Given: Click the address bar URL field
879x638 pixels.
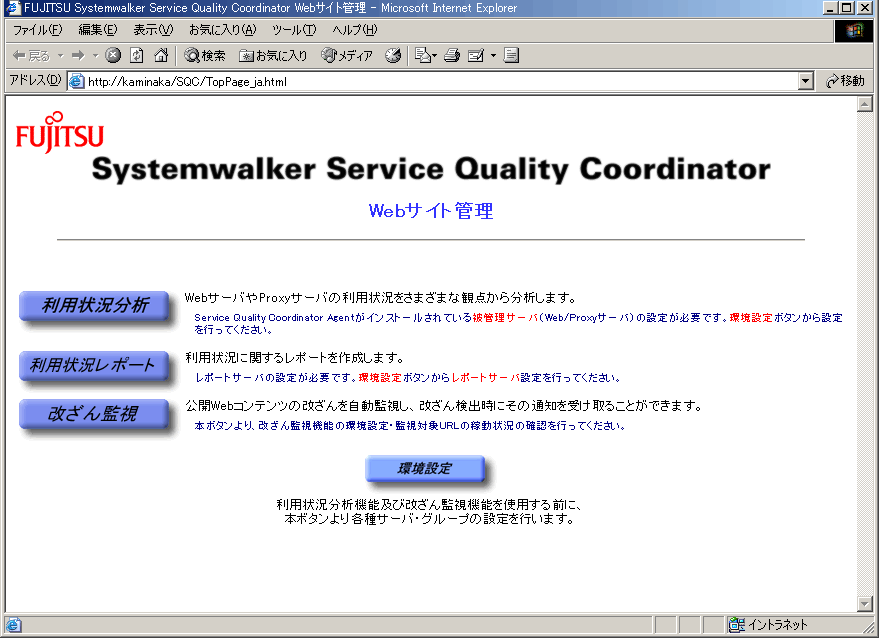Looking at the screenshot, I should click(440, 81).
